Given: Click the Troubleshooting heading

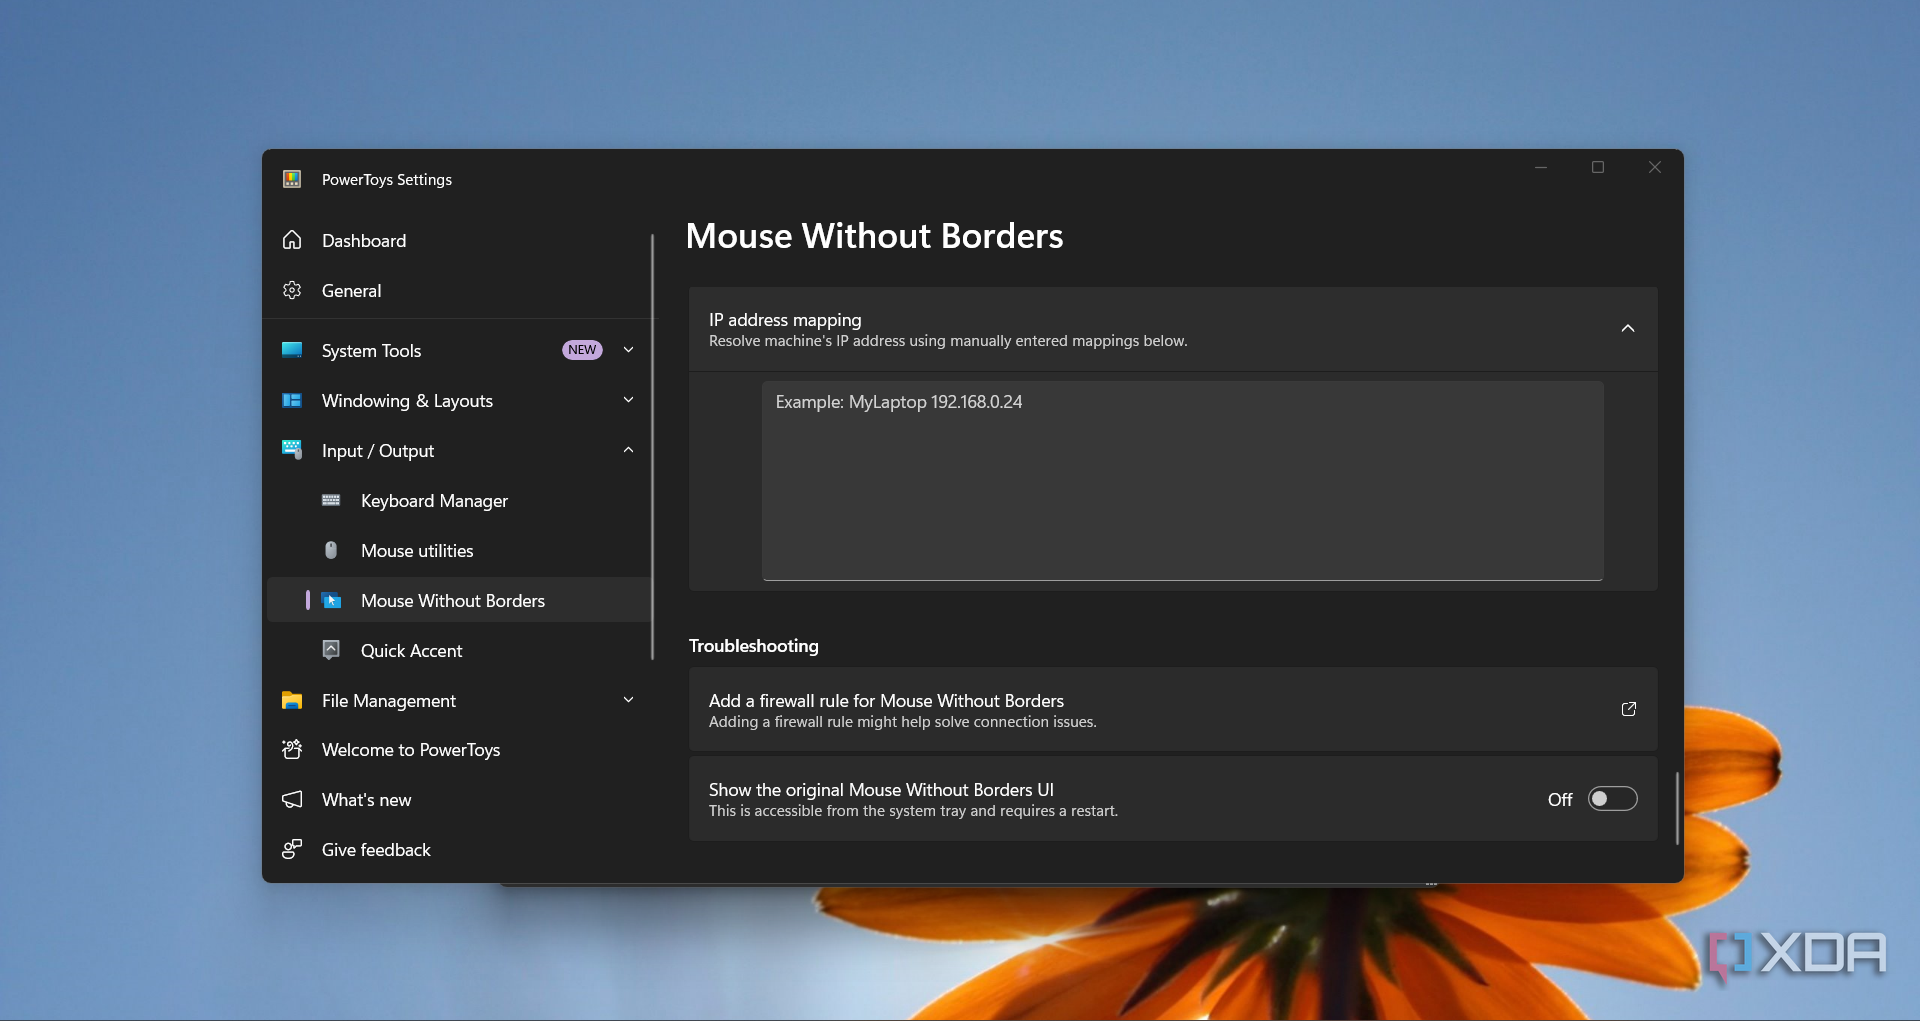Looking at the screenshot, I should (x=753, y=646).
